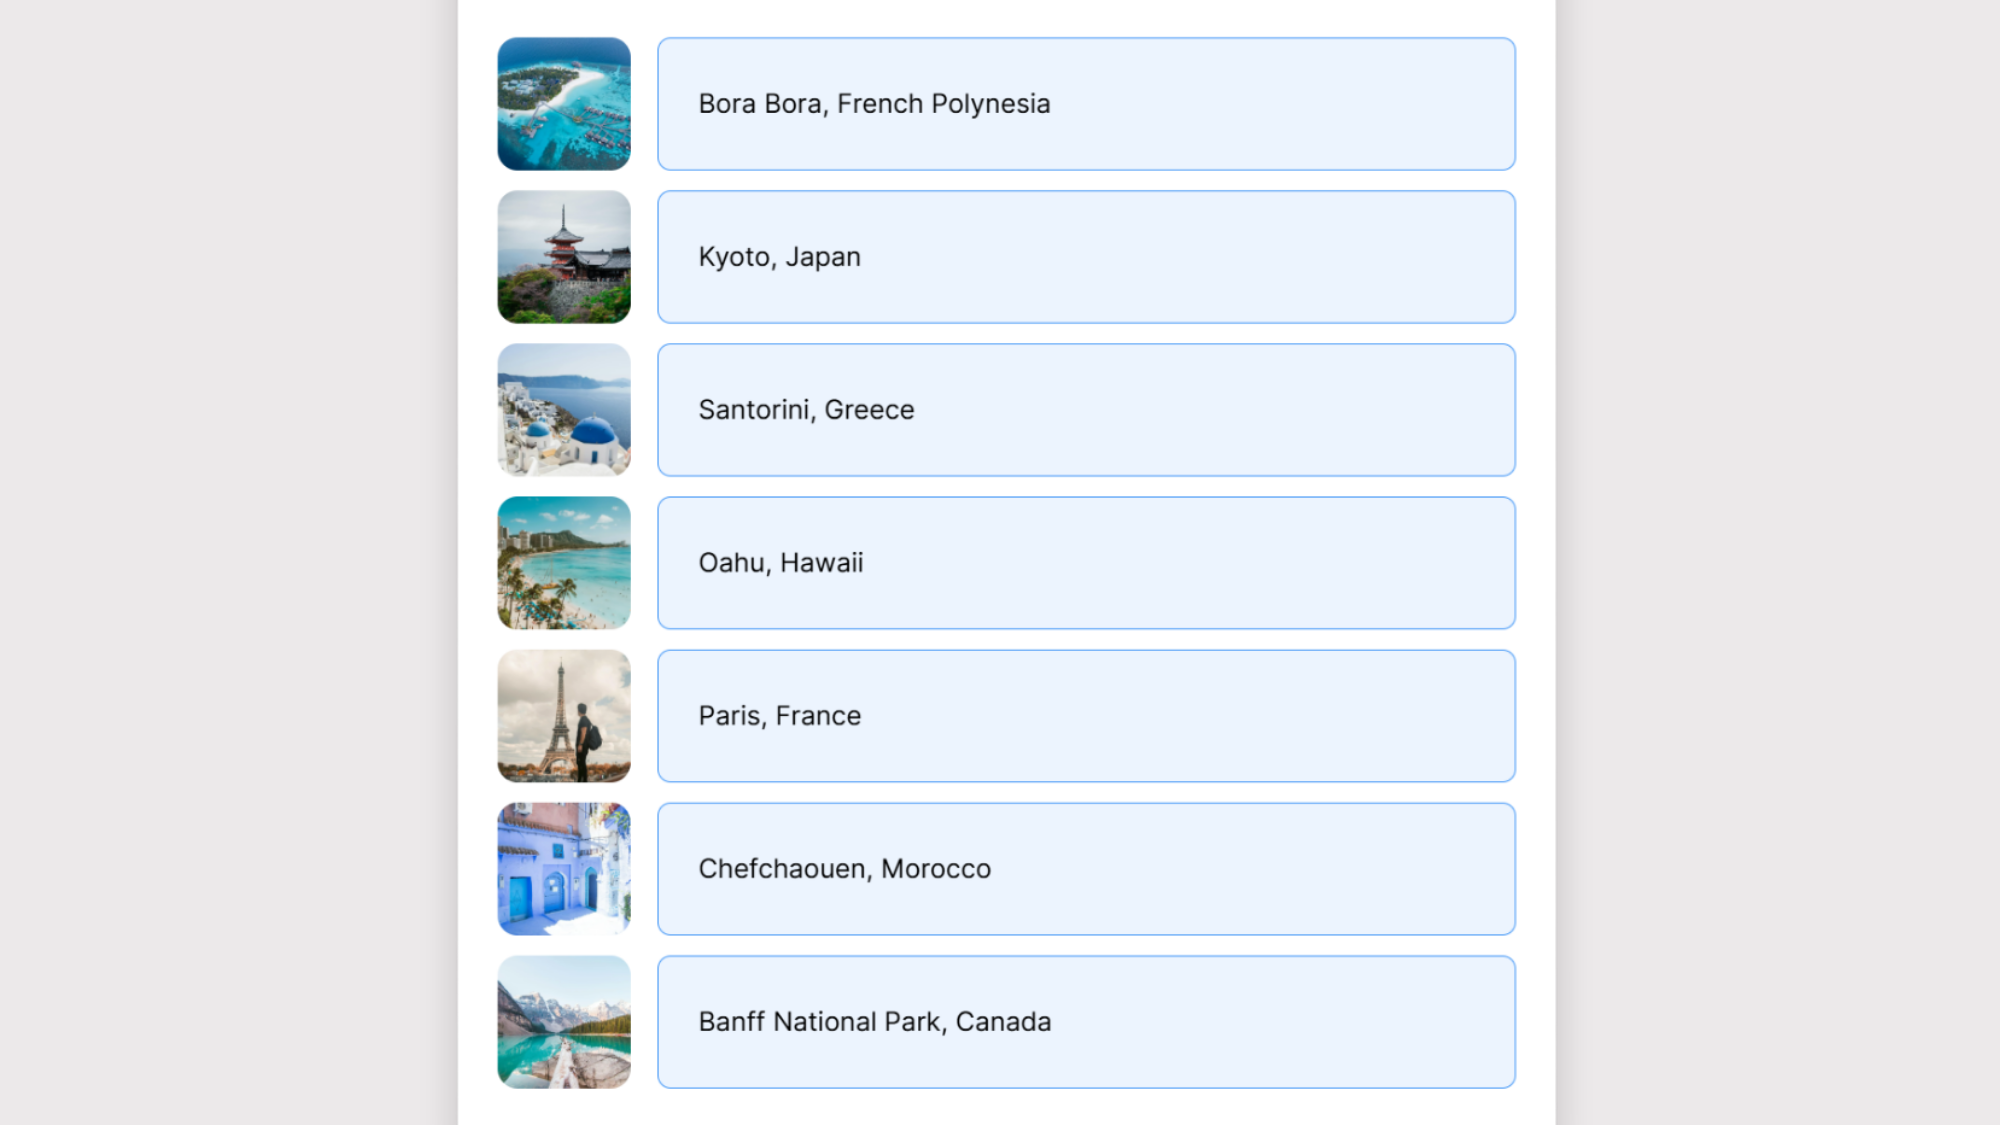Select the Kyoto, Japan destination card
Screen dimensions: 2000x1125
coord(1086,257)
